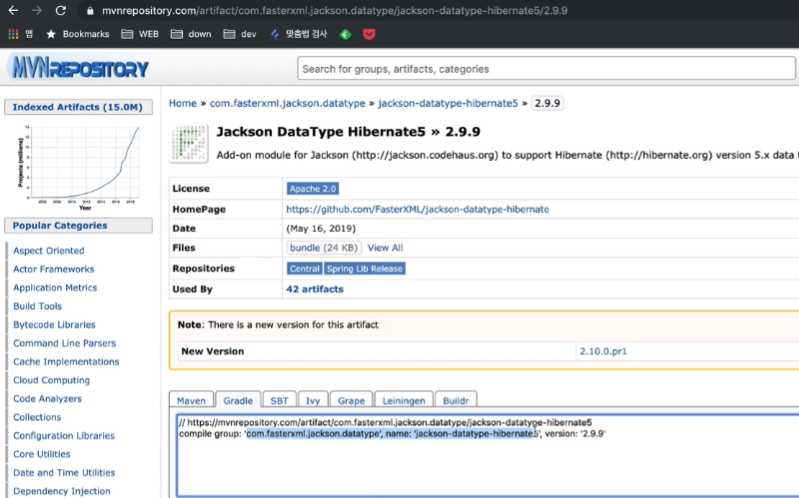This screenshot has height=498, width=799.
Task: Click the Jackson DataType Hibernate5 » 2.9.9 heading
Action: coord(349,132)
